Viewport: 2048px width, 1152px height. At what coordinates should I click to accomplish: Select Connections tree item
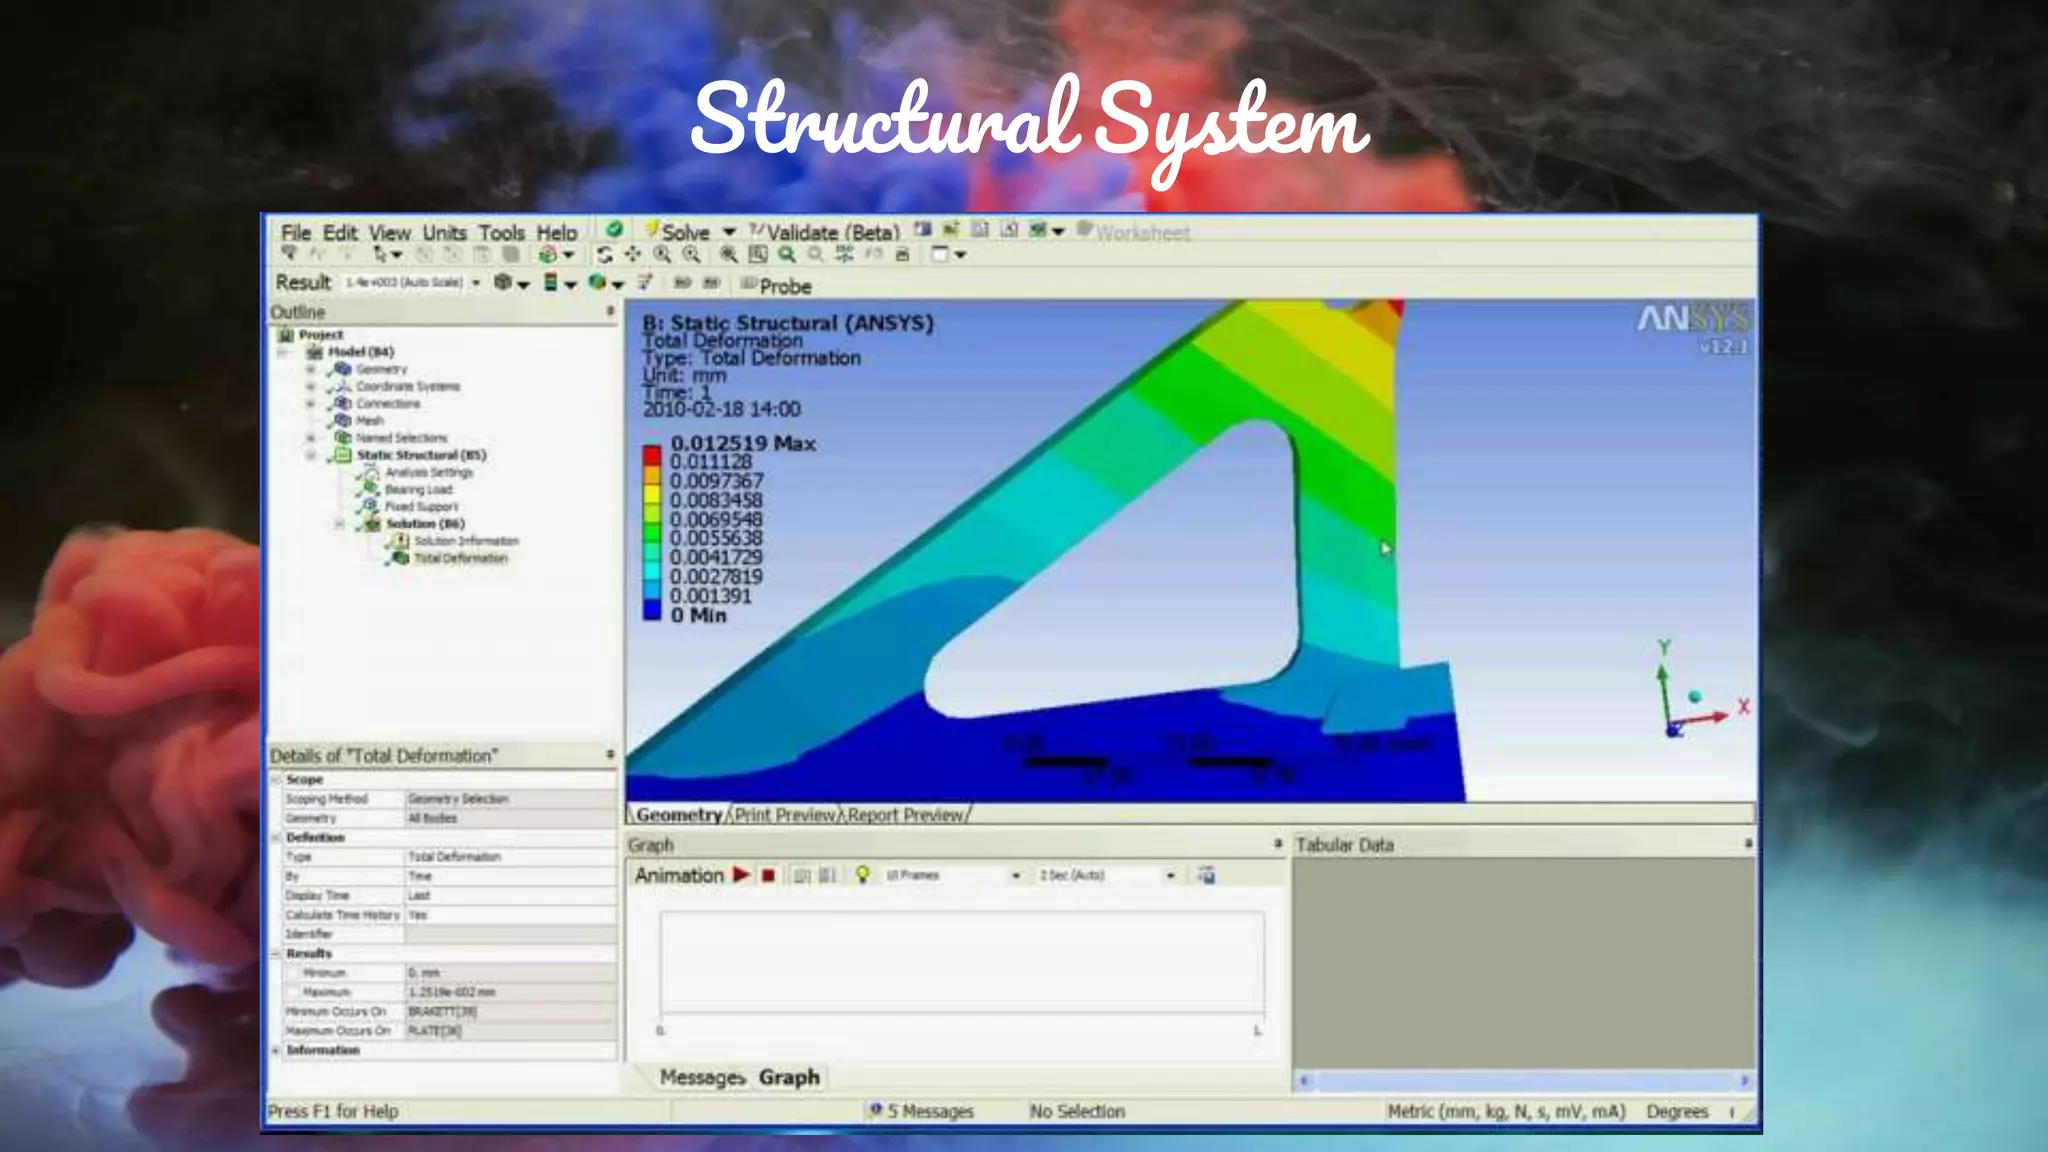tap(388, 403)
